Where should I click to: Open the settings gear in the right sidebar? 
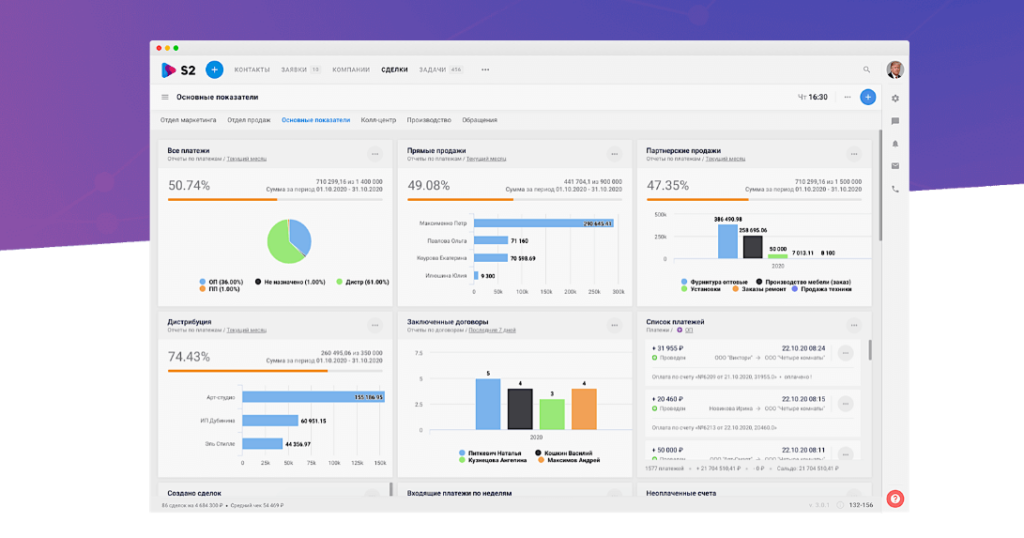[895, 98]
